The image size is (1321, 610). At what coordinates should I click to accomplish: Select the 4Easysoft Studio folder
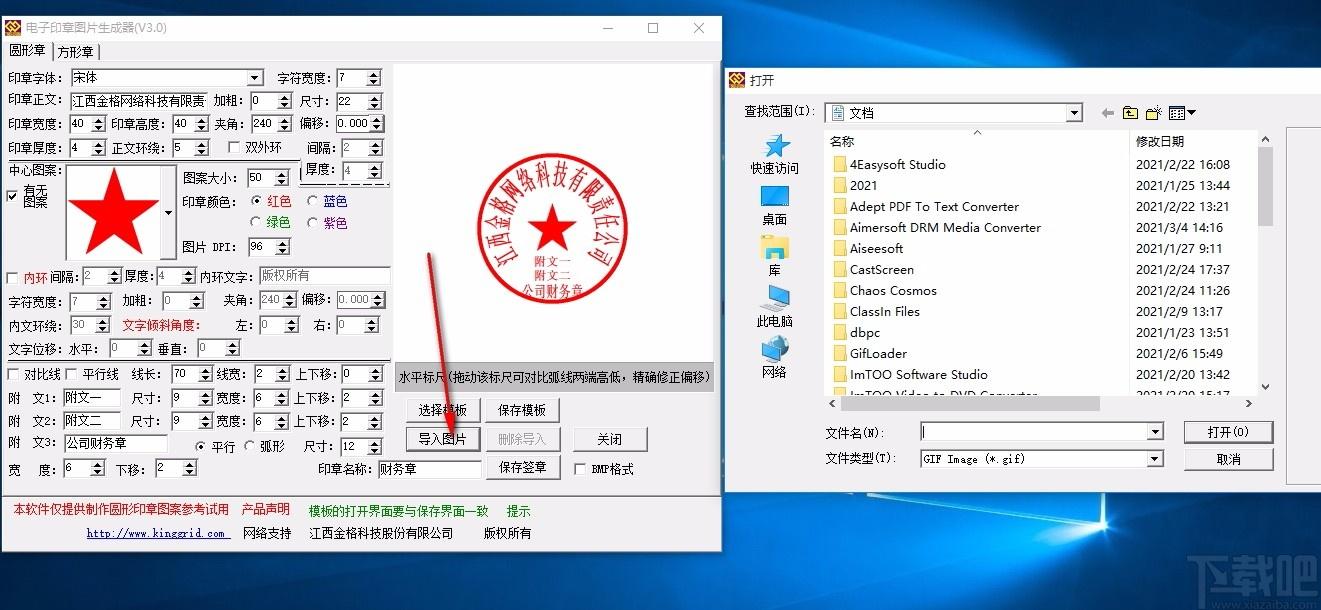(x=888, y=164)
